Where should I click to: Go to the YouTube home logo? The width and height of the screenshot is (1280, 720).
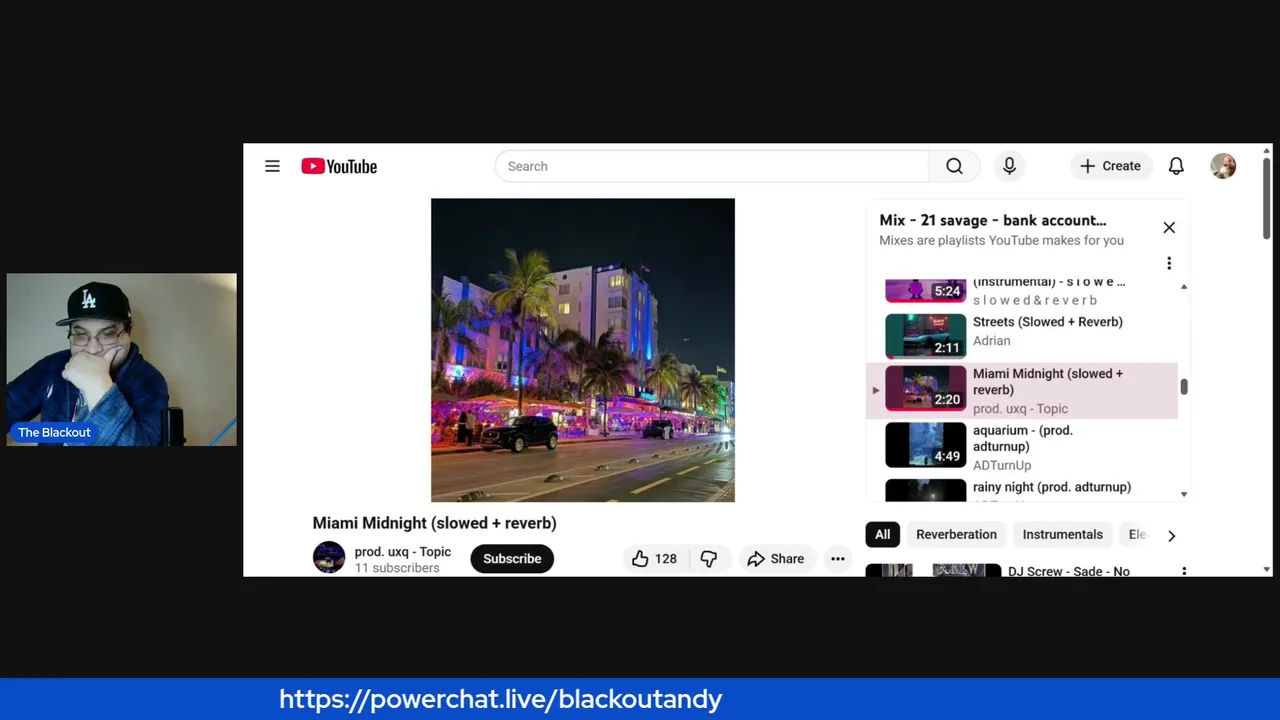click(339, 166)
